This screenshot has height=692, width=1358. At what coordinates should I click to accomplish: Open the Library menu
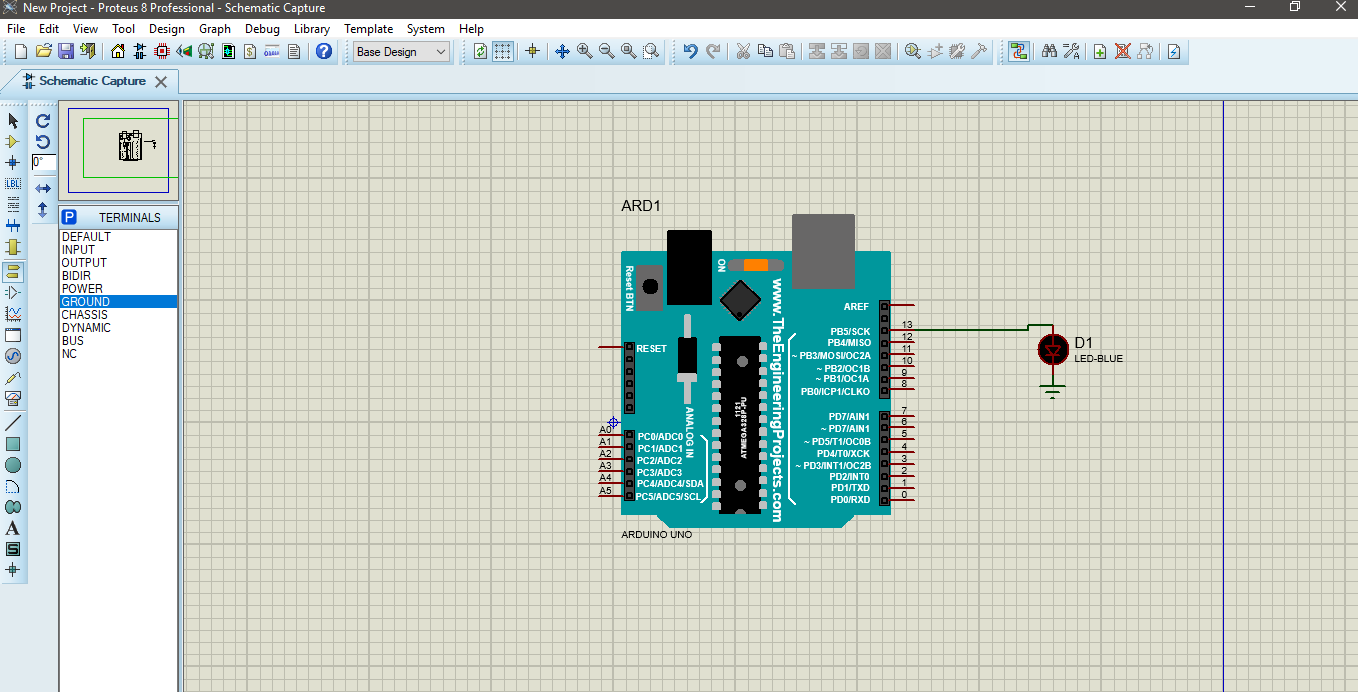[312, 29]
